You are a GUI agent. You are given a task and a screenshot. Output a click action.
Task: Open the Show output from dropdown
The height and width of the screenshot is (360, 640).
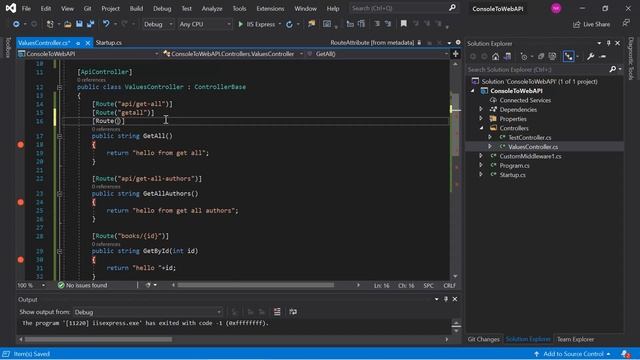click(148, 312)
